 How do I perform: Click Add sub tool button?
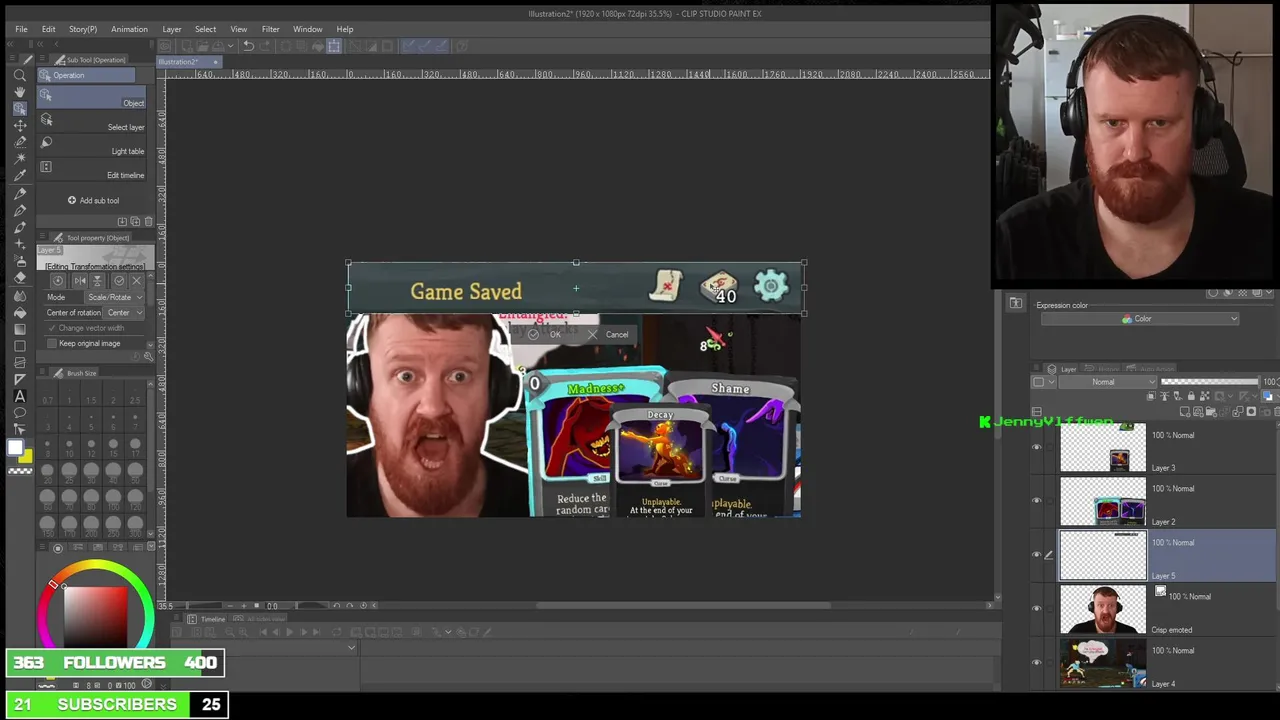(93, 200)
